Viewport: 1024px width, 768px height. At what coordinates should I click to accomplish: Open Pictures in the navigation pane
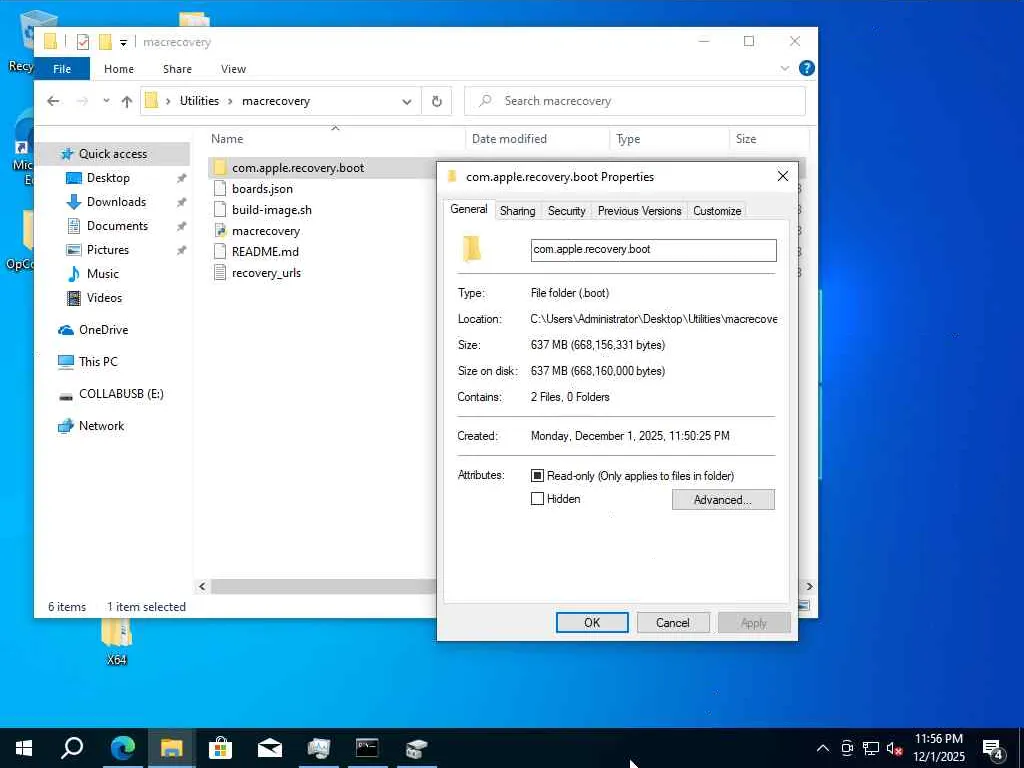(x=108, y=249)
